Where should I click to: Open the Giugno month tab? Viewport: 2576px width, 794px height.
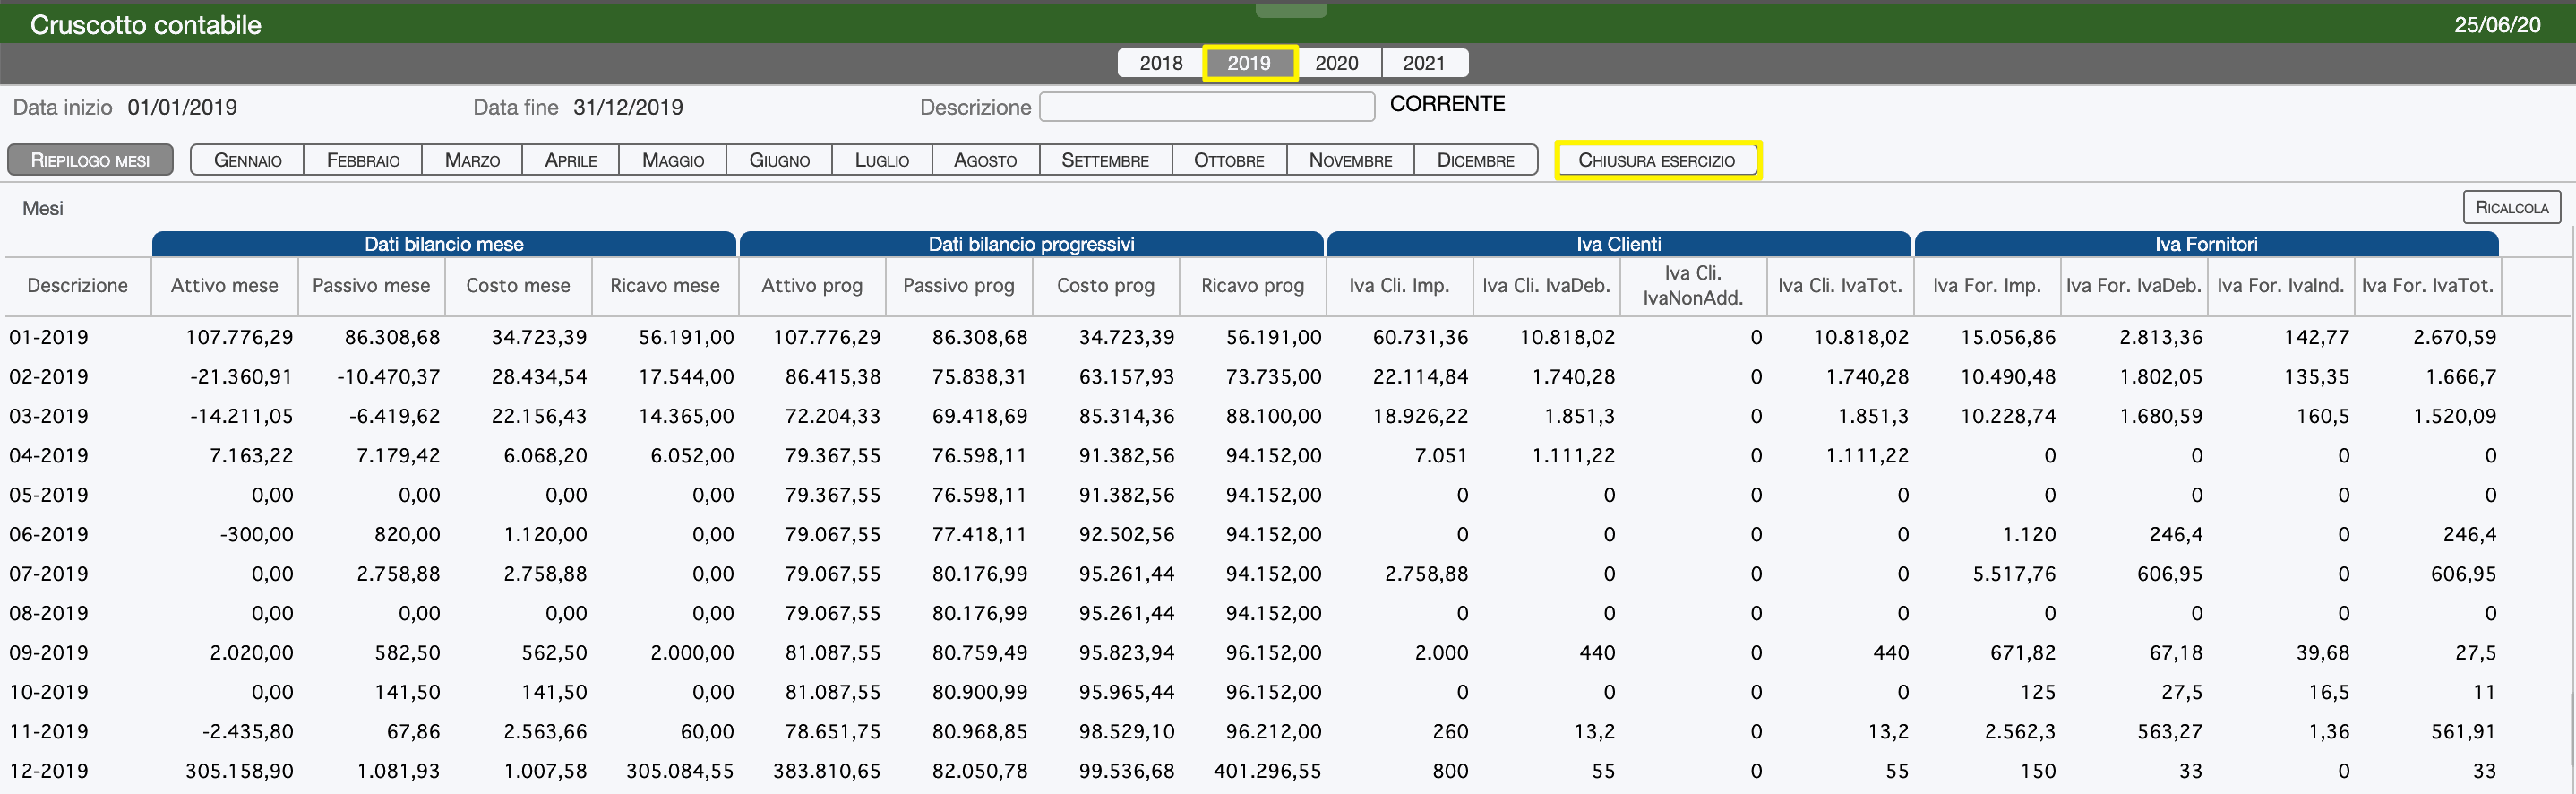[779, 160]
